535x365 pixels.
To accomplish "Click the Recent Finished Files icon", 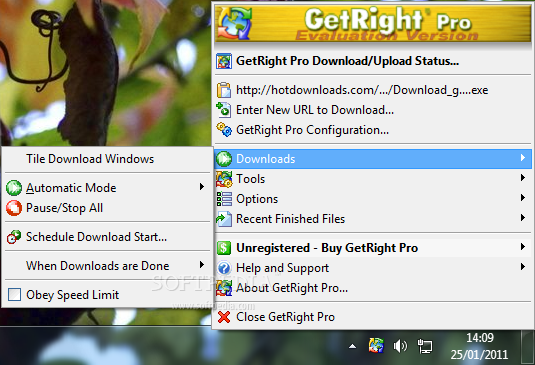I will [224, 219].
